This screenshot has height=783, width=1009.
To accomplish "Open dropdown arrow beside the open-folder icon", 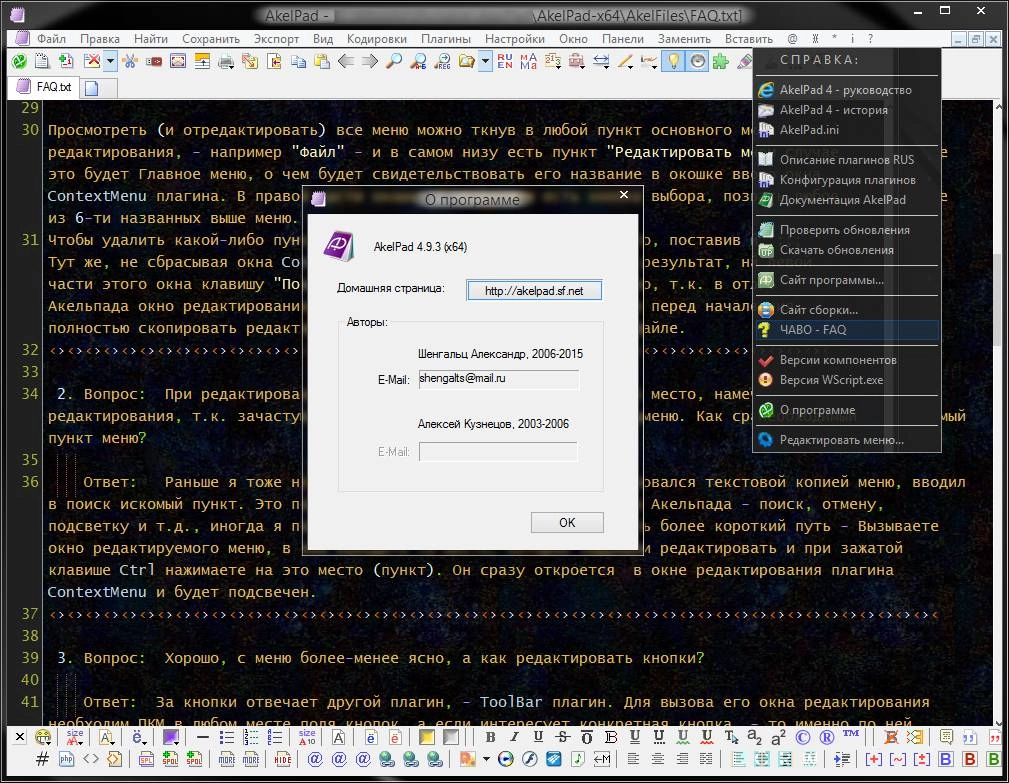I will coord(485,61).
